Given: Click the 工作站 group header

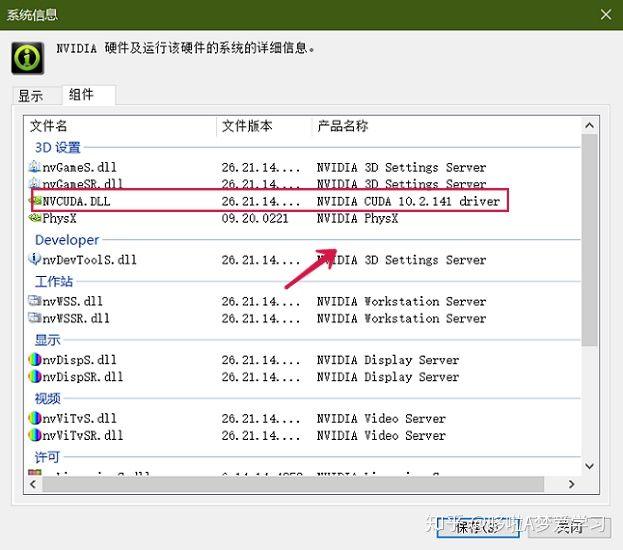Looking at the screenshot, I should (x=54, y=281).
